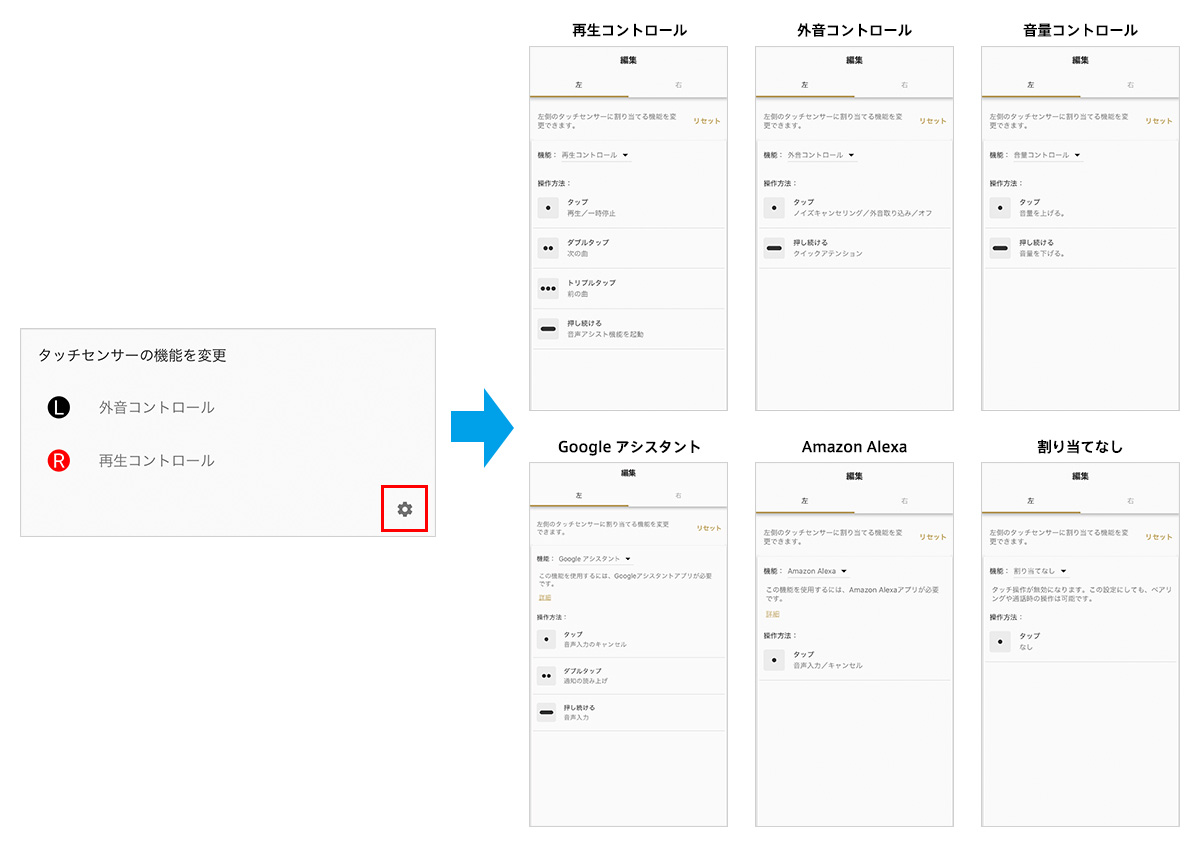The image size is (1200, 850).
Task: Click double tap icon for 通知の読み上げ
Action: tap(547, 676)
